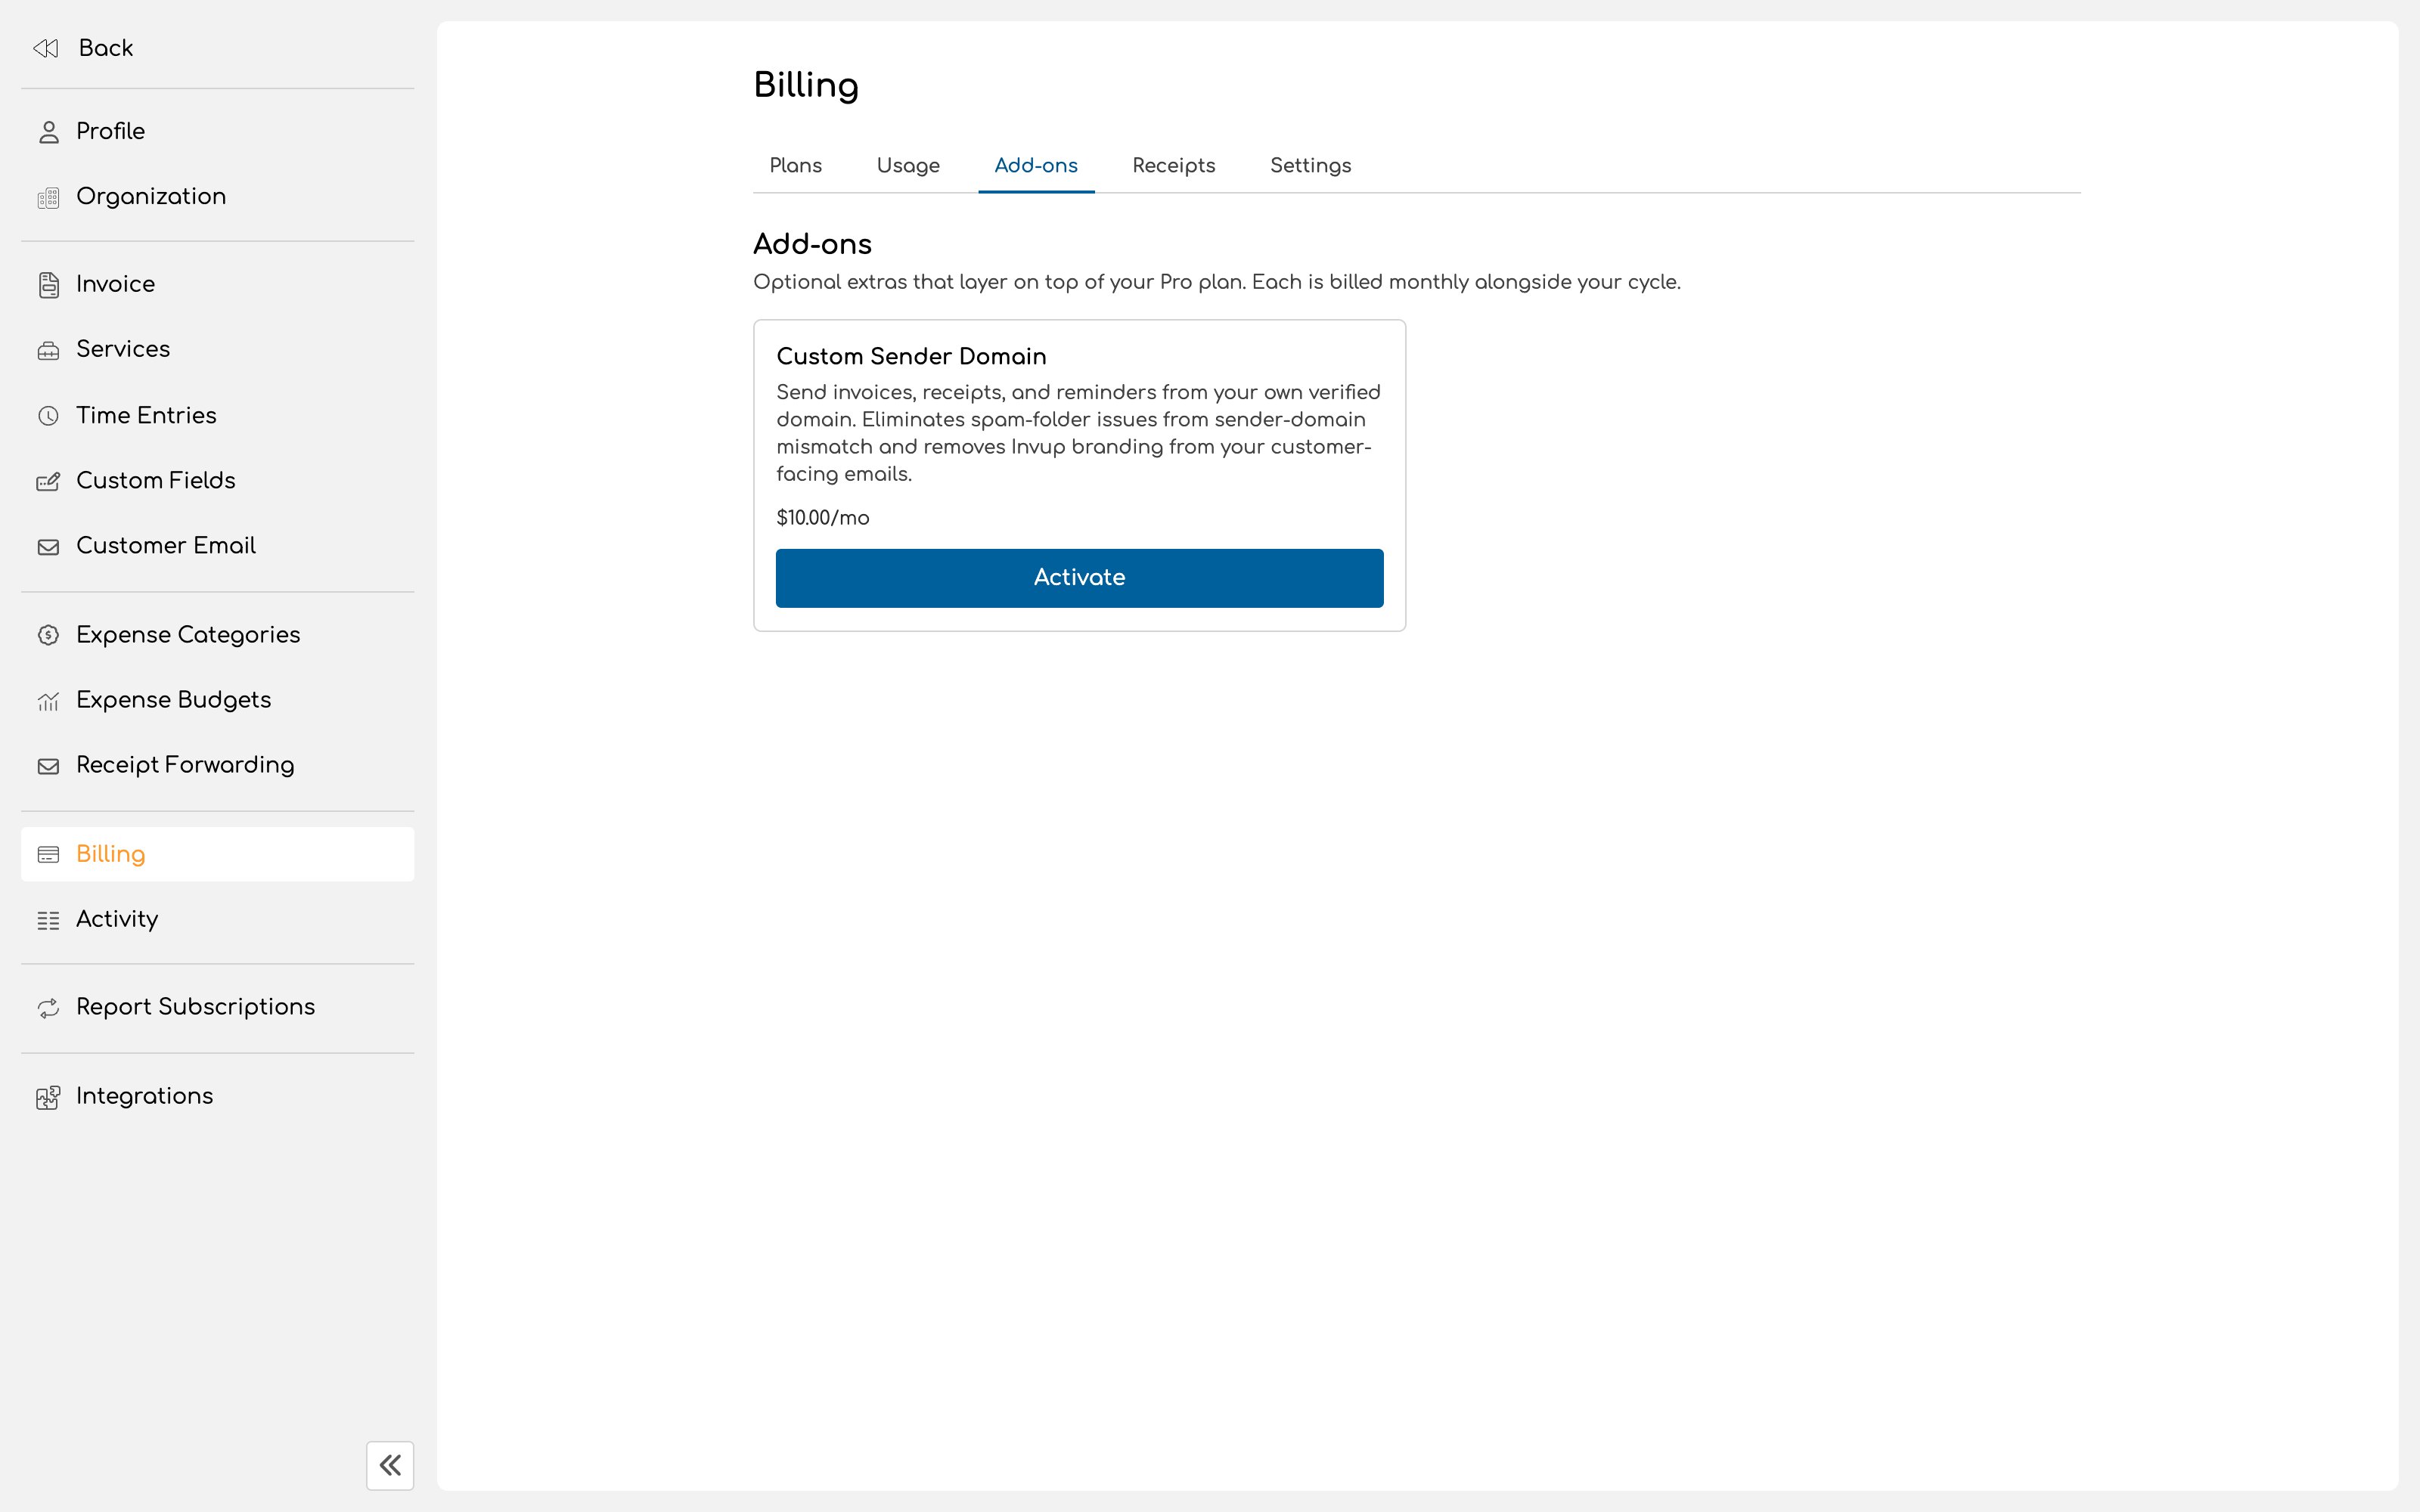Click the Profile person icon
This screenshot has width=2420, height=1512.
(48, 132)
